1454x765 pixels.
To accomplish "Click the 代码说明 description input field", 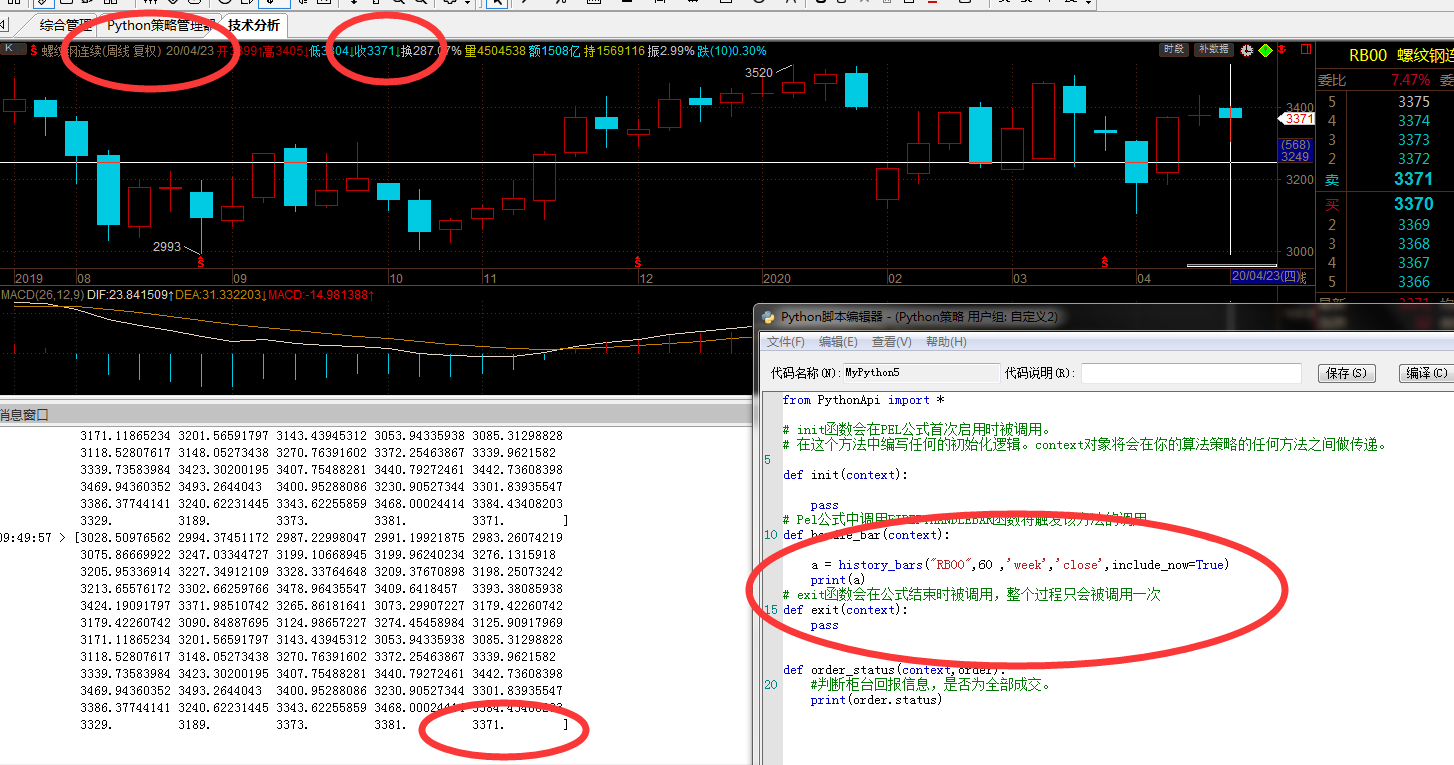I will pos(1190,373).
